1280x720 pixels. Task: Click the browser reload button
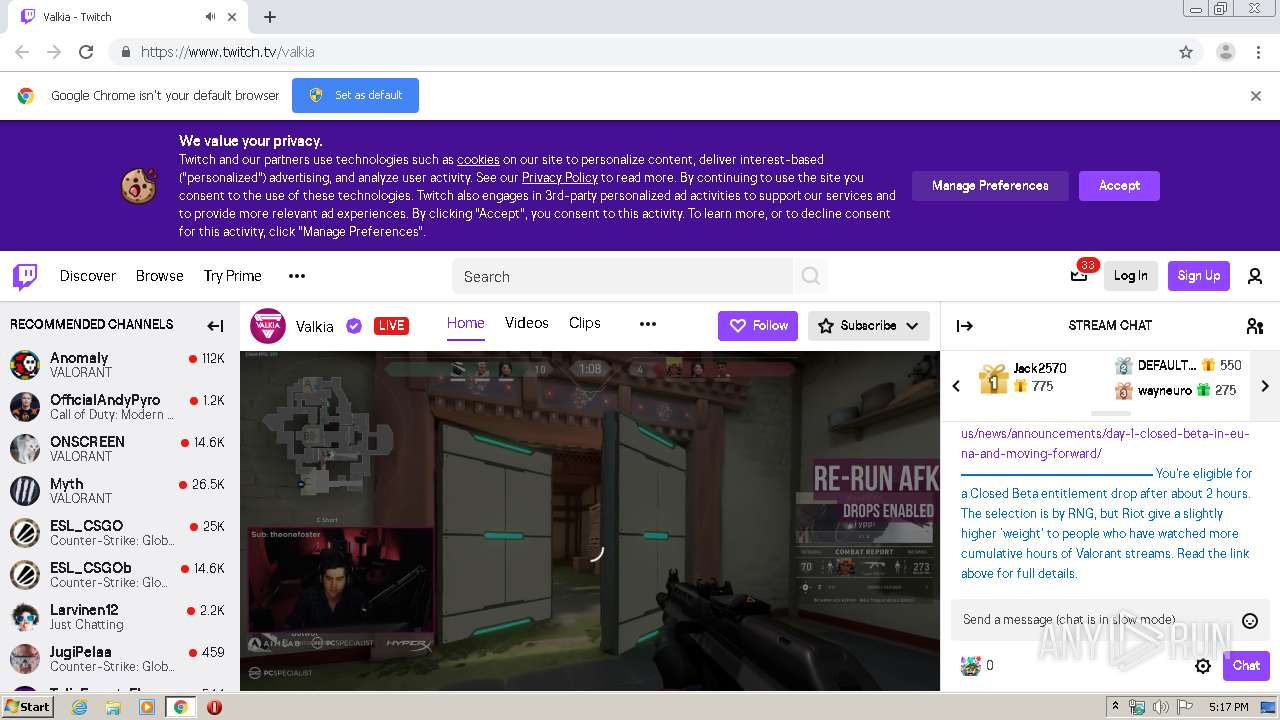point(86,52)
